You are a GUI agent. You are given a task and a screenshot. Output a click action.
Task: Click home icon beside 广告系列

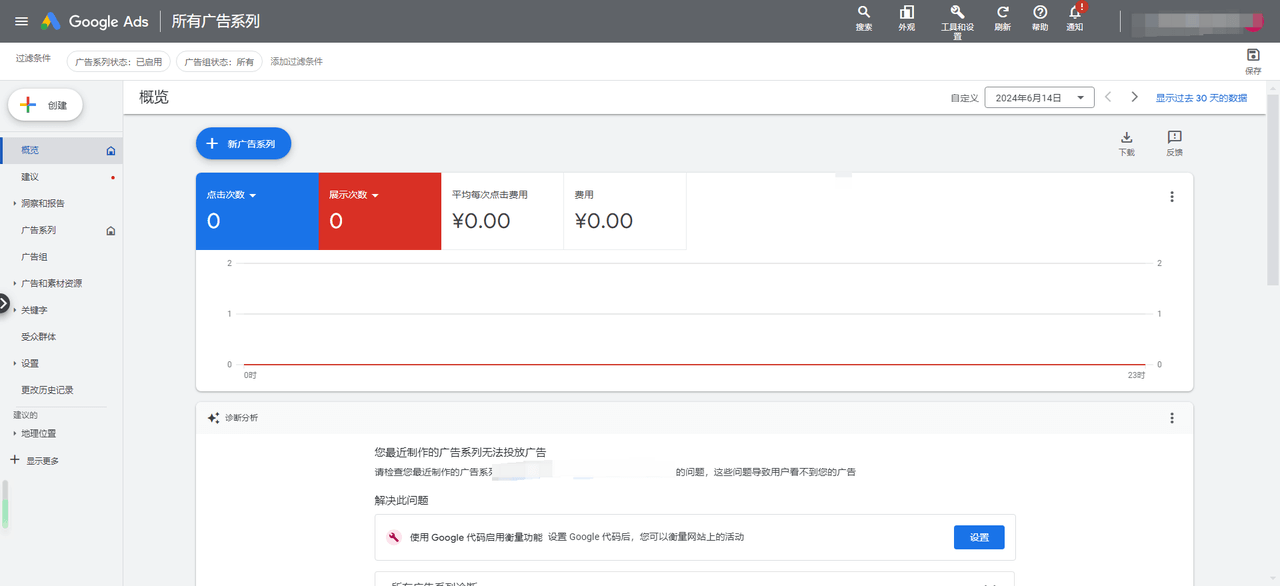111,231
